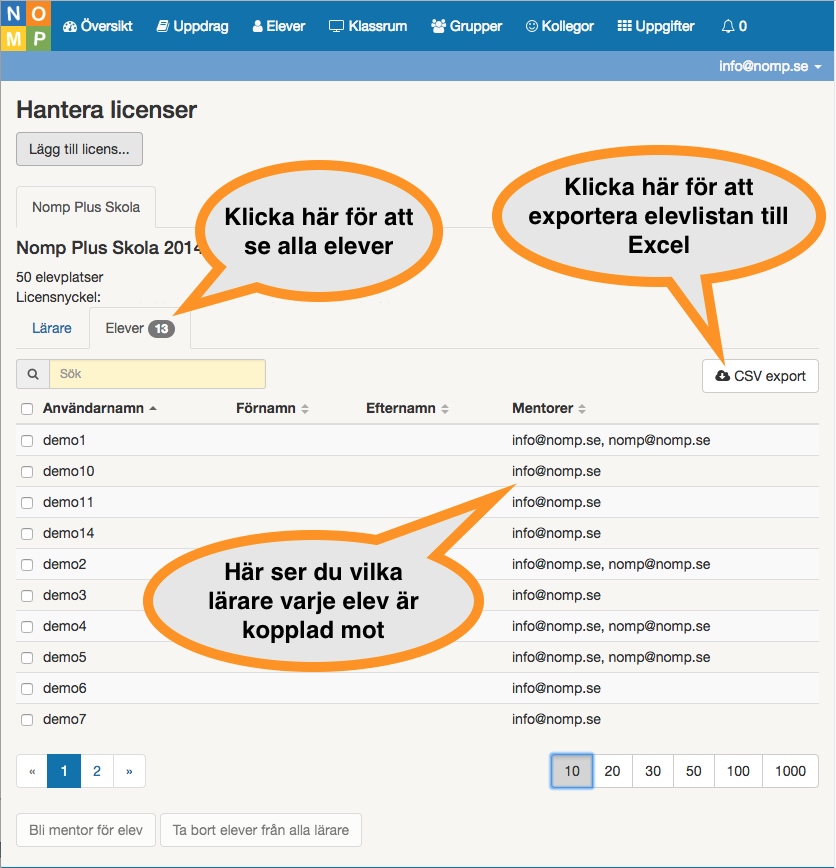Screen dimensions: 836x868
Task: Tick the checkbox for demo1
Action: (27, 441)
